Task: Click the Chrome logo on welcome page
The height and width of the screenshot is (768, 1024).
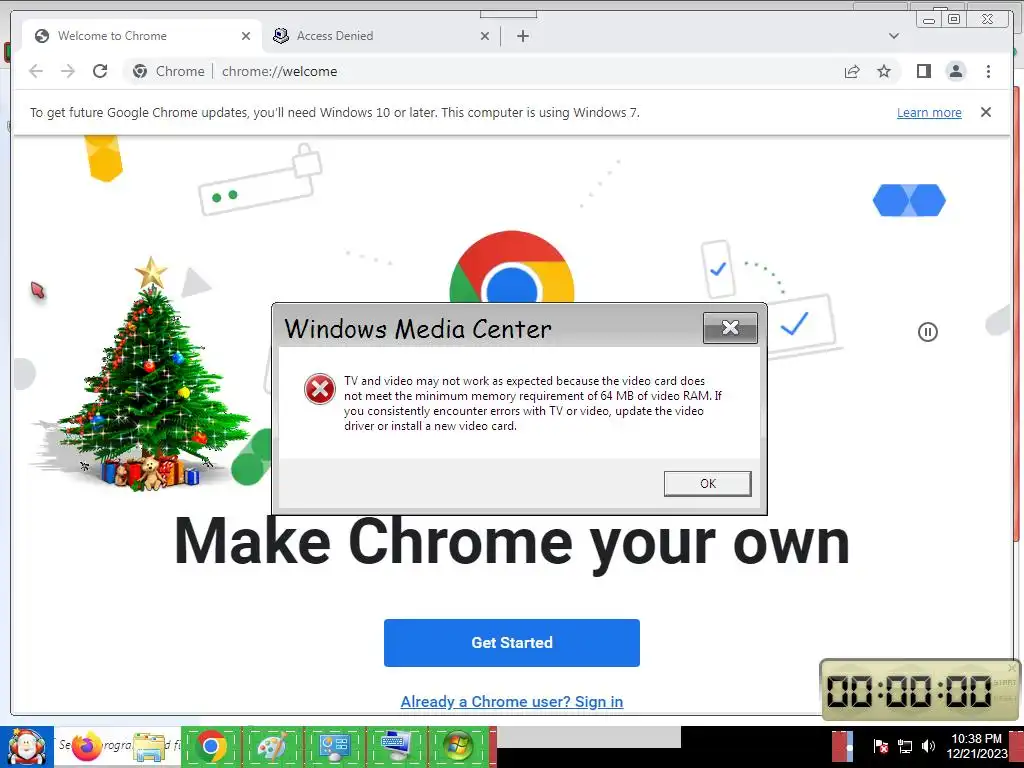Action: click(x=511, y=268)
